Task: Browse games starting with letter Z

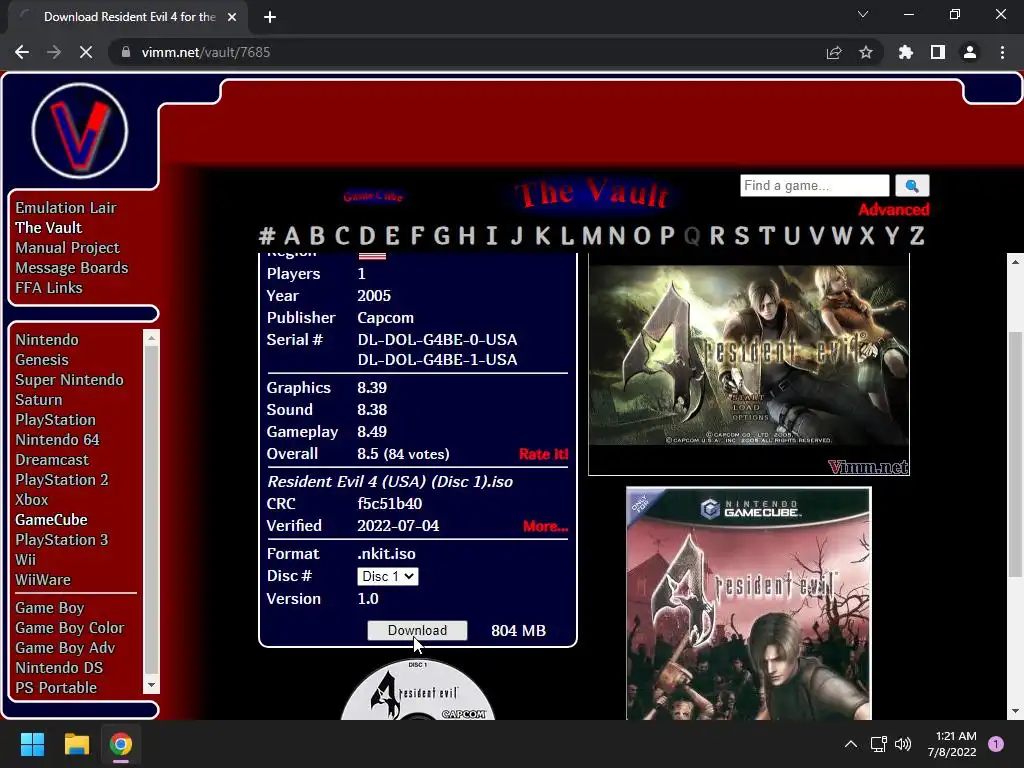Action: coord(917,235)
